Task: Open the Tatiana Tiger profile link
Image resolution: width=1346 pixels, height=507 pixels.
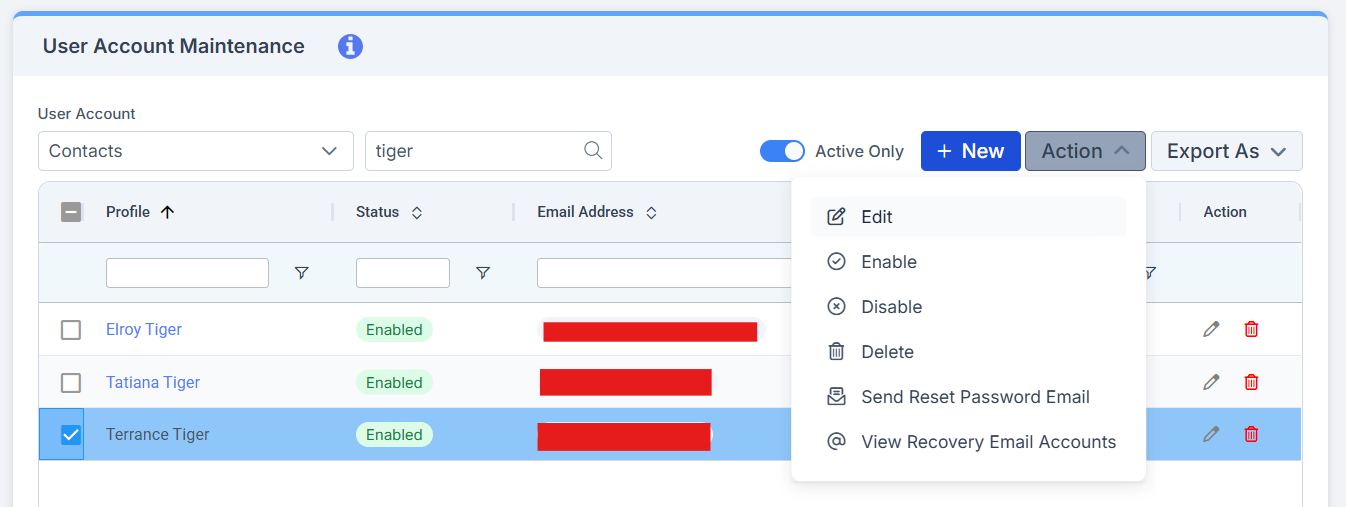Action: 153,382
